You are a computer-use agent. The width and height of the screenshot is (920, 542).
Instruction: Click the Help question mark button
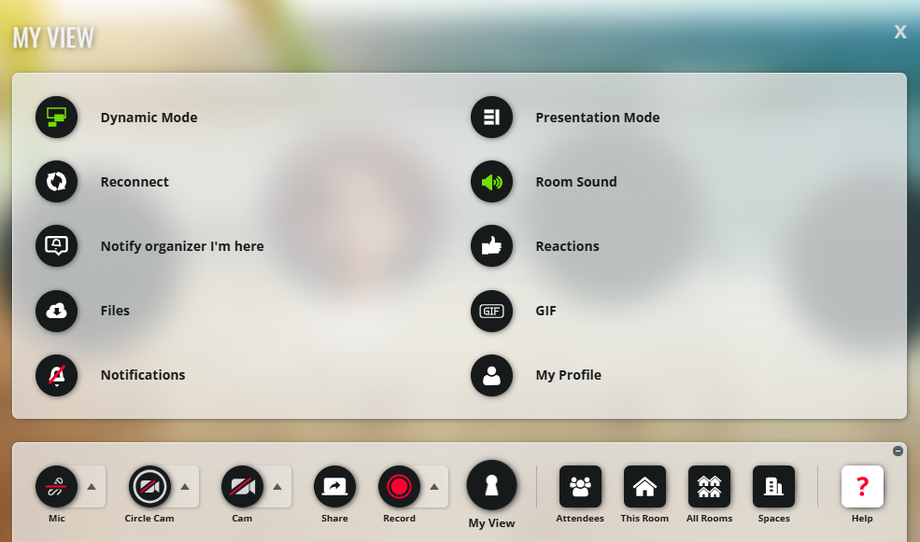click(x=862, y=486)
